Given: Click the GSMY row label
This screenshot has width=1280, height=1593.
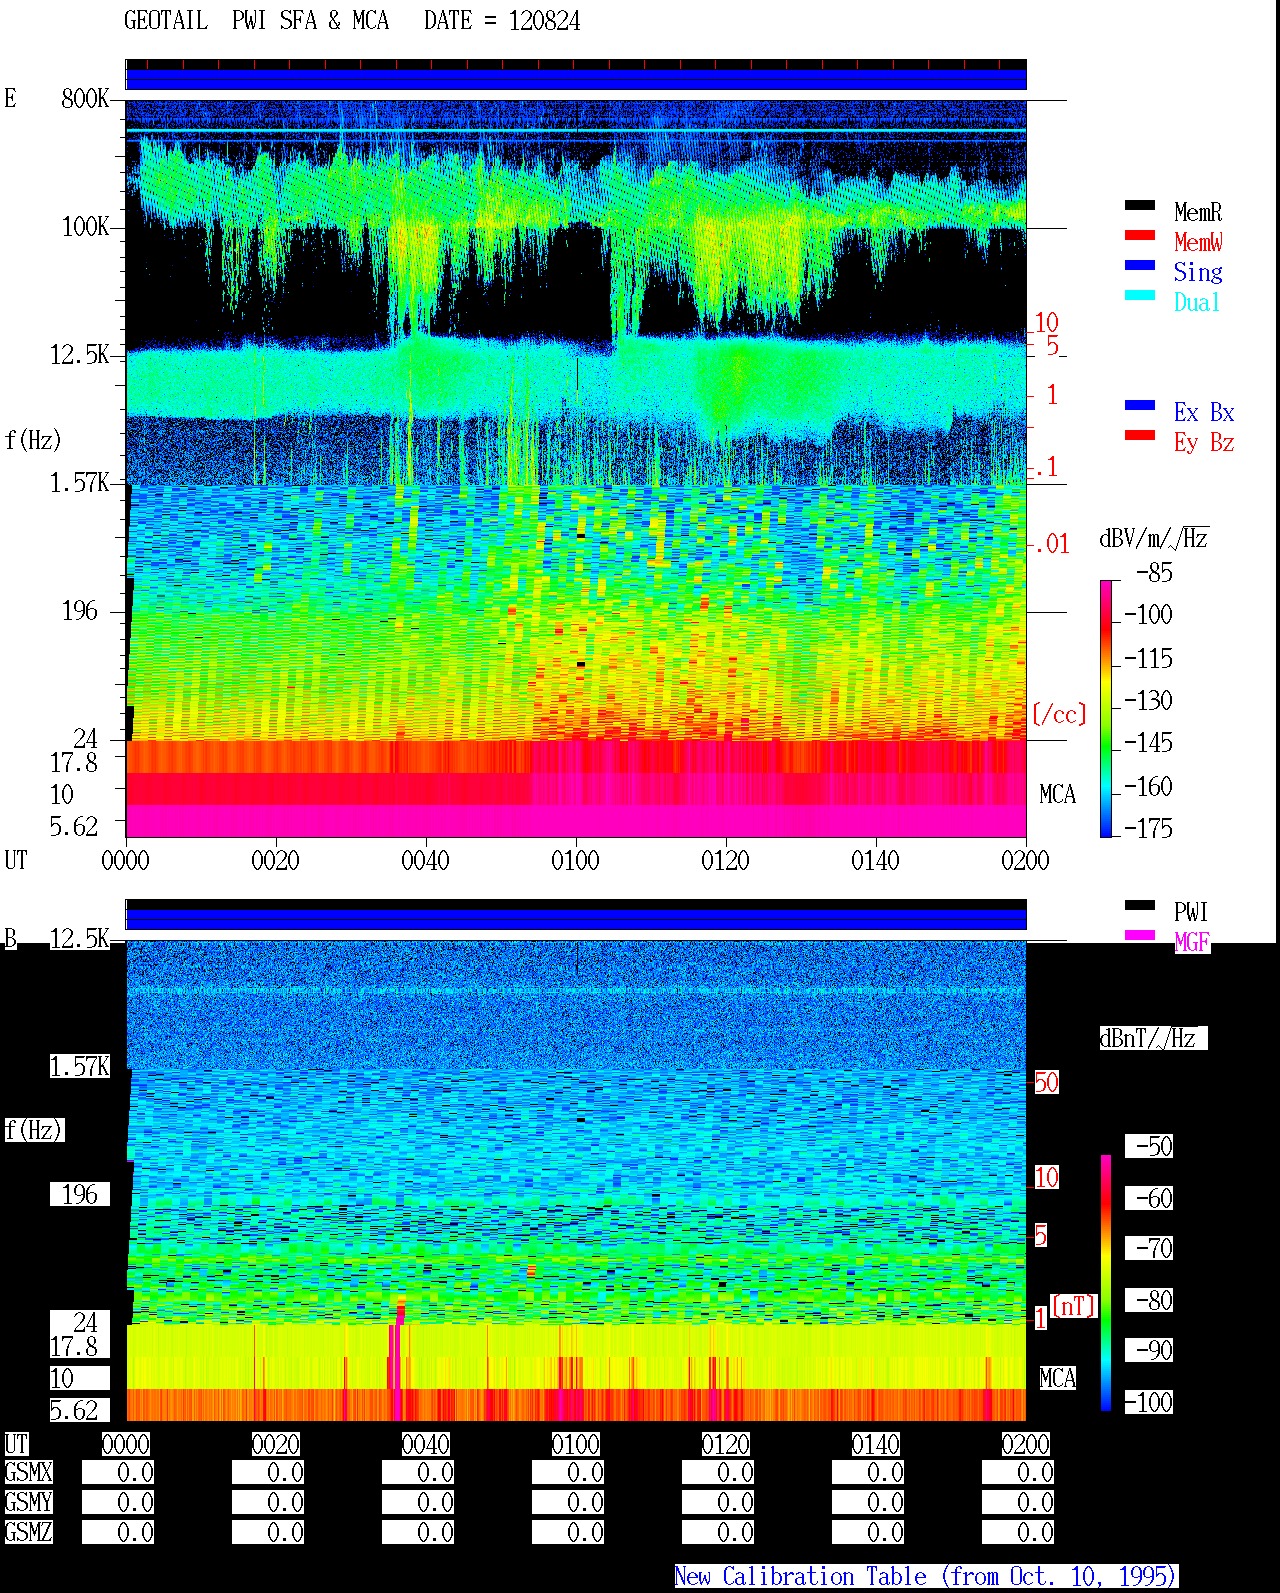Looking at the screenshot, I should (28, 1502).
